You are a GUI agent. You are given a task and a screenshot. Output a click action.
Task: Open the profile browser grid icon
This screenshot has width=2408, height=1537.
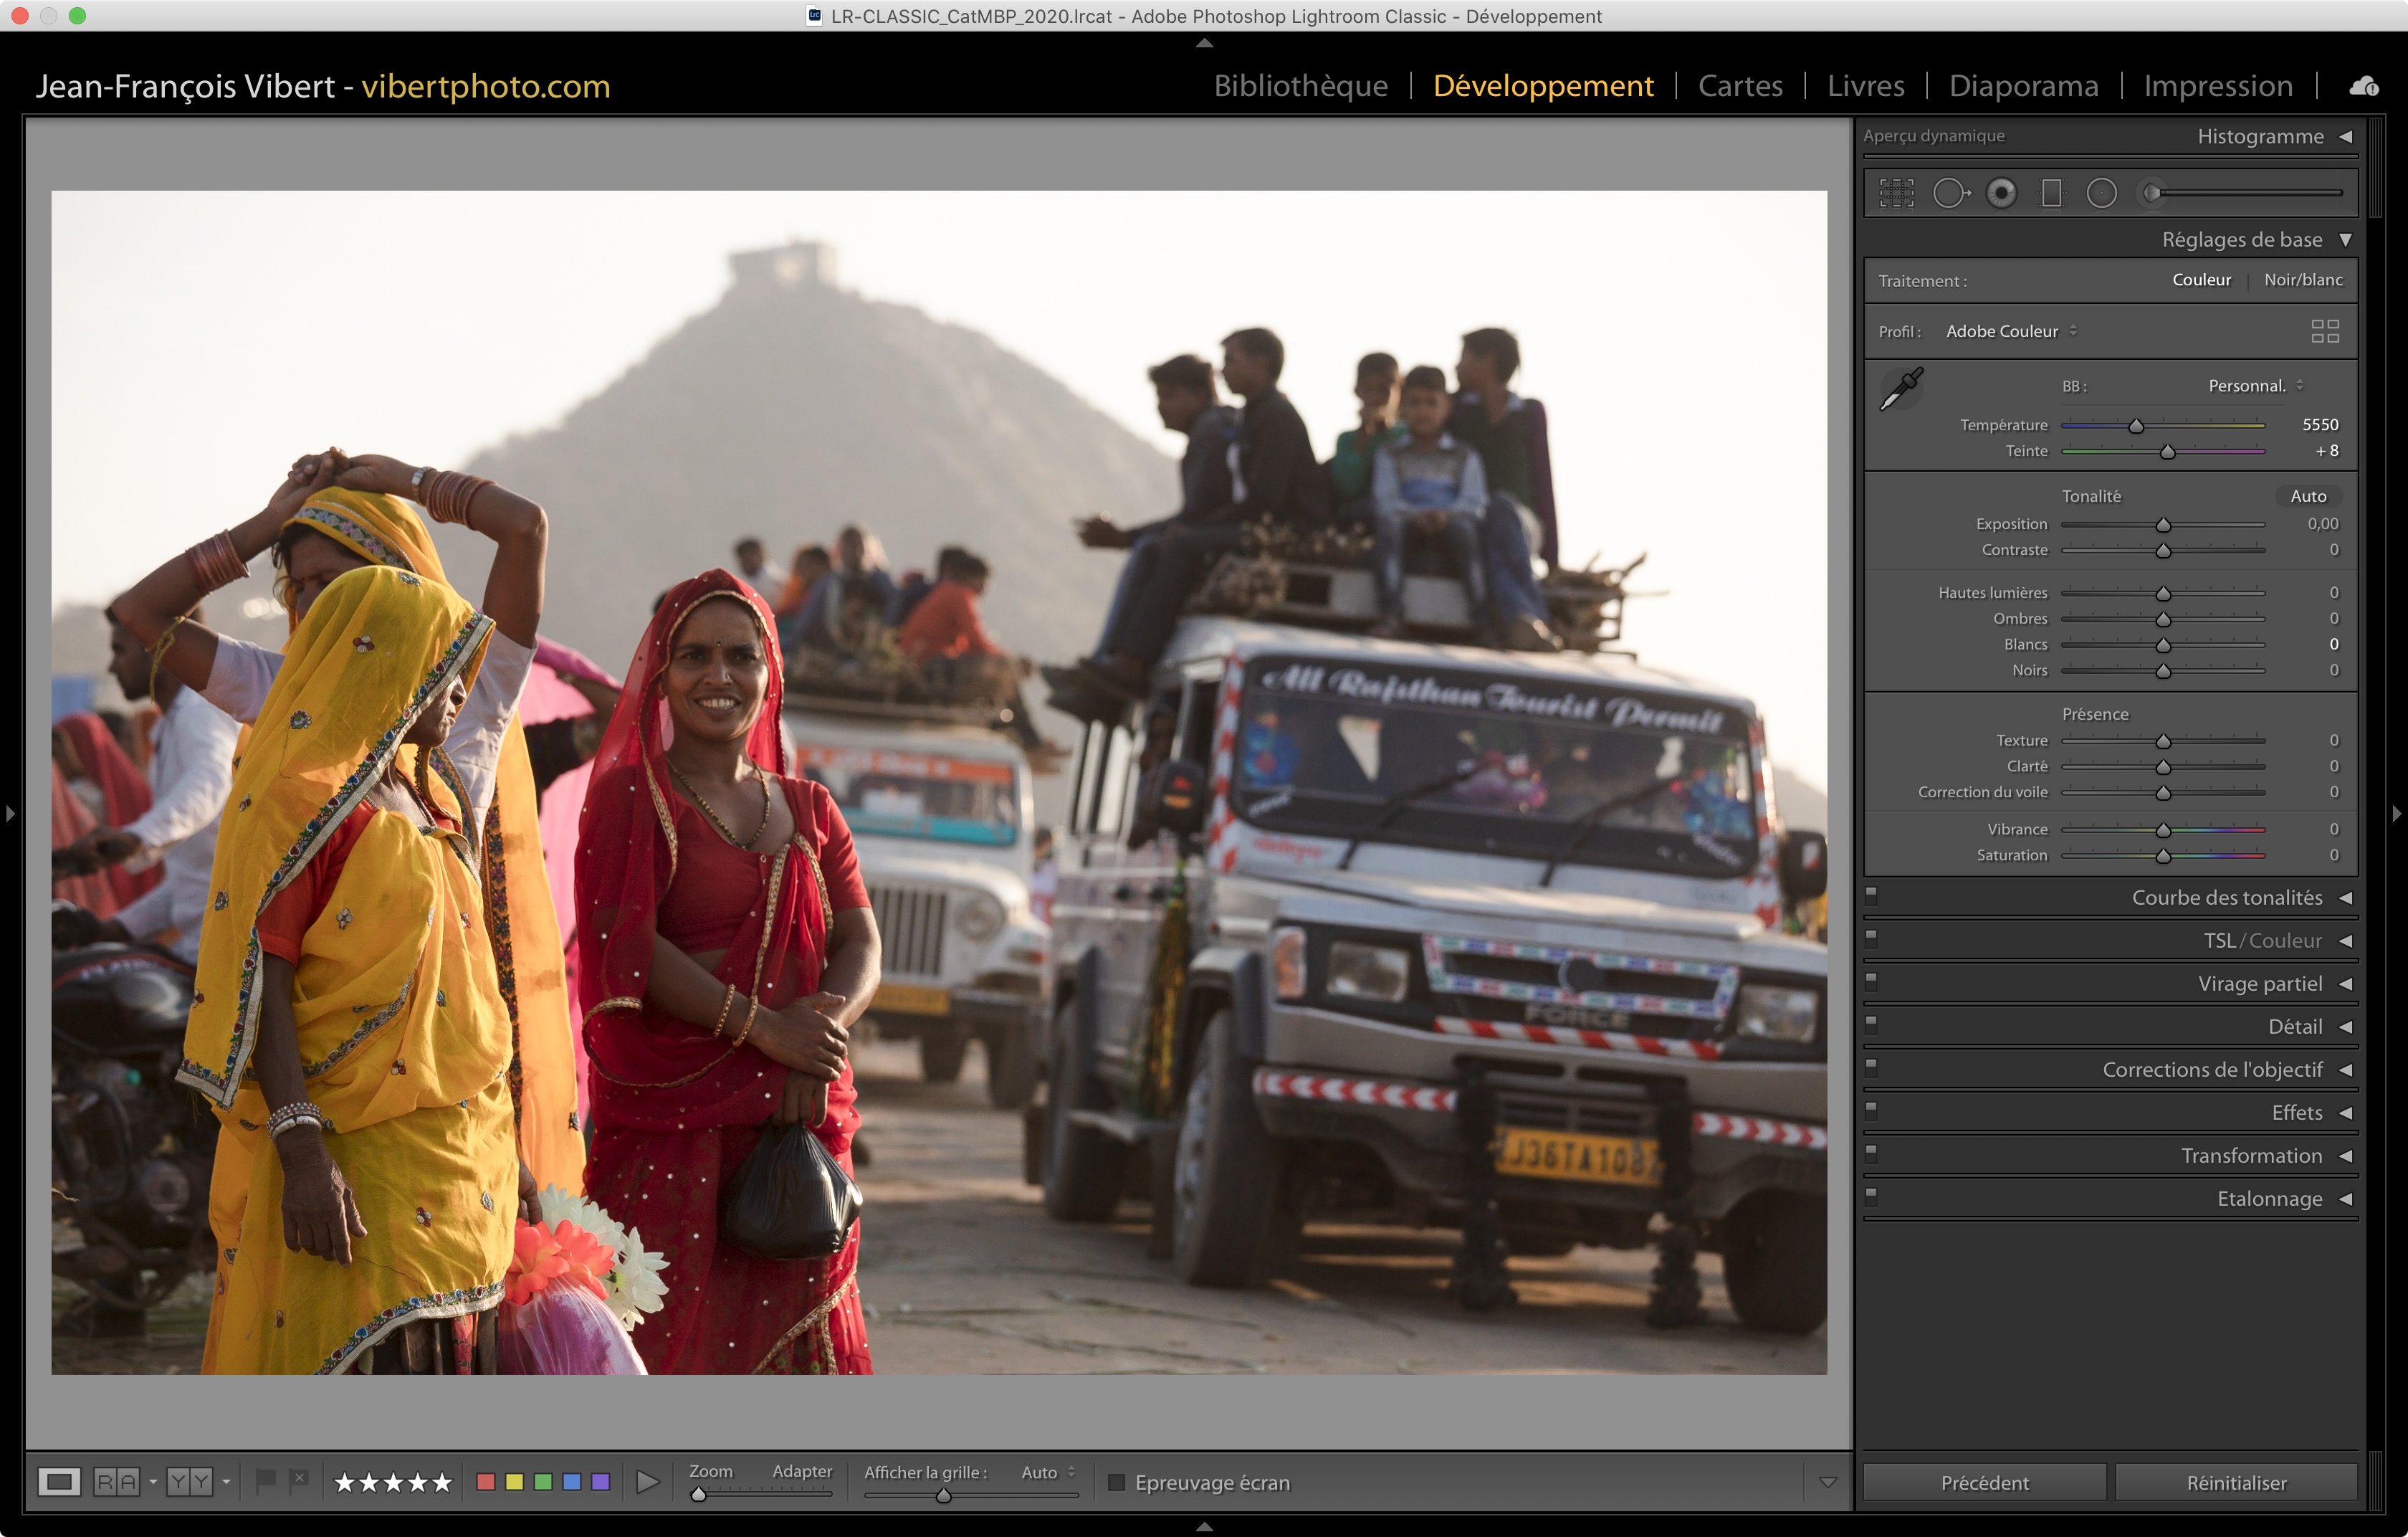pos(2324,331)
